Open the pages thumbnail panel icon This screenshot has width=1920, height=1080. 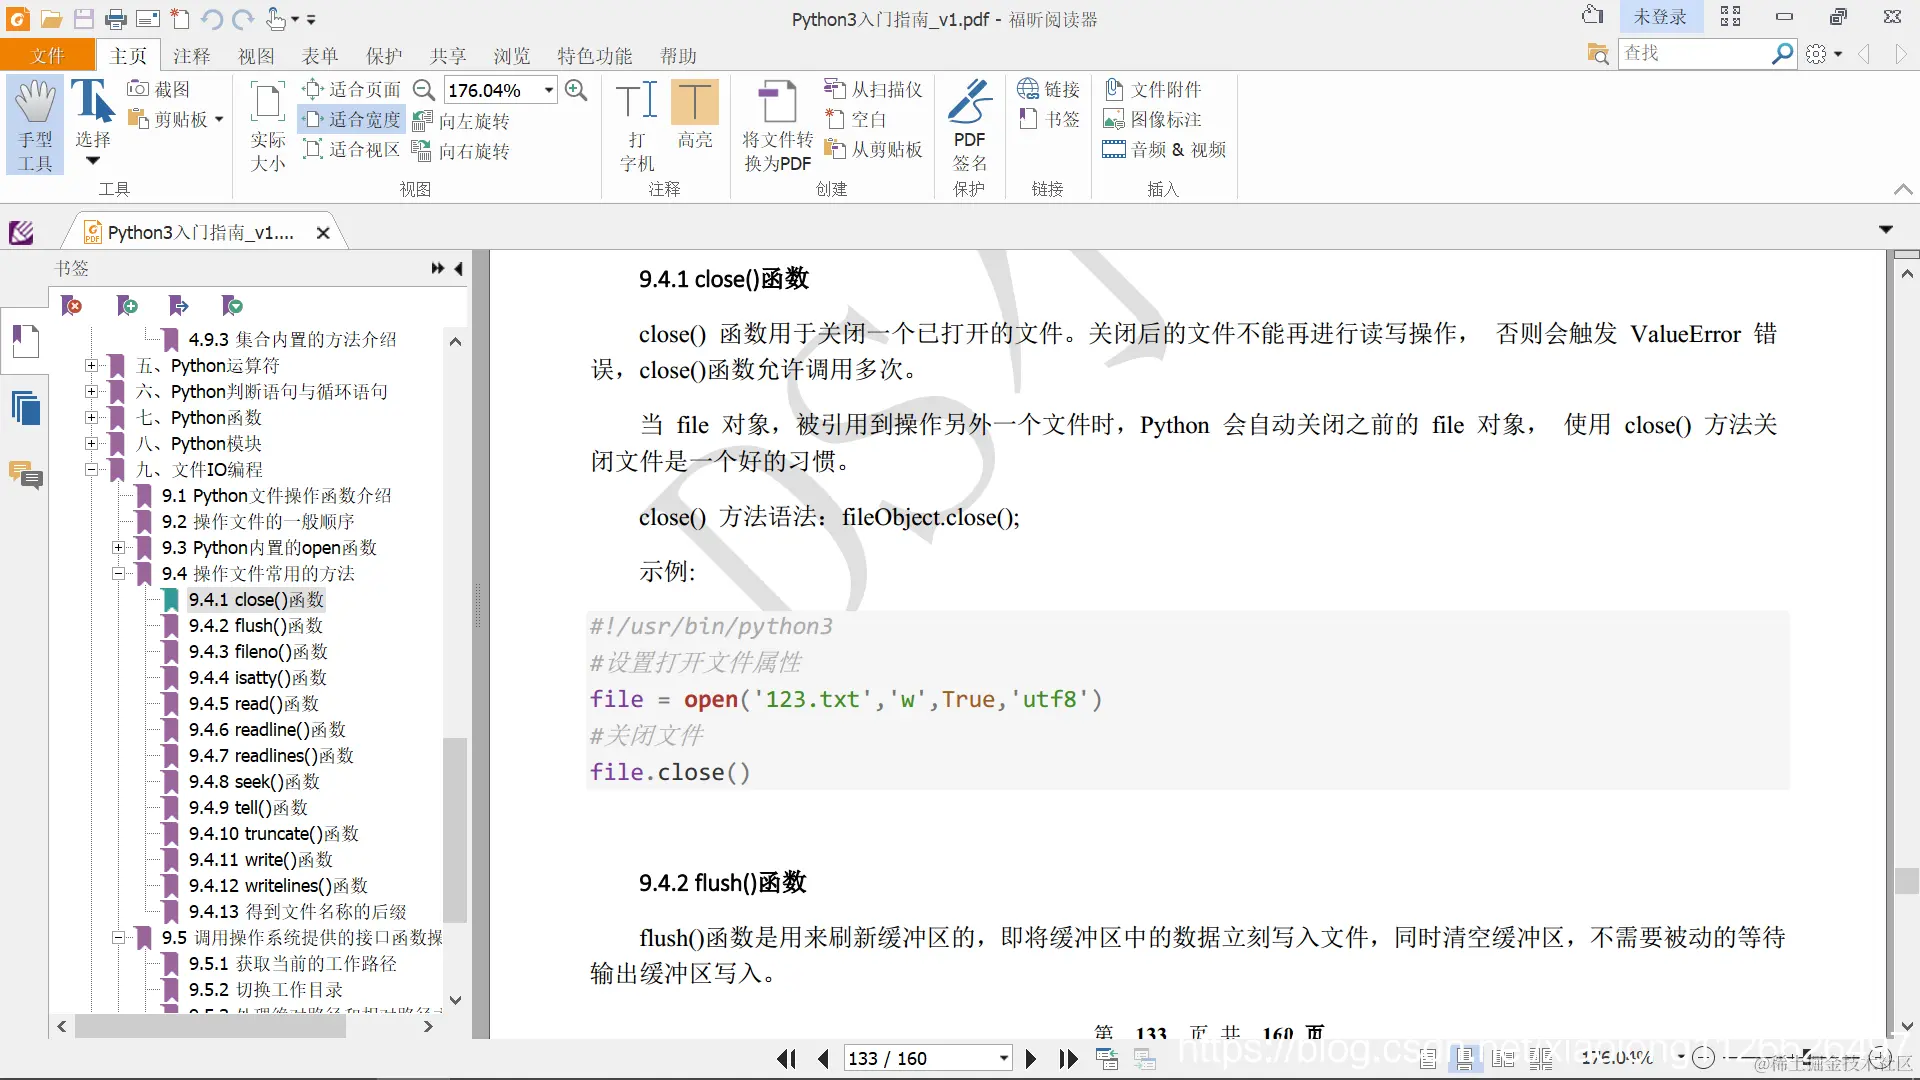click(25, 408)
